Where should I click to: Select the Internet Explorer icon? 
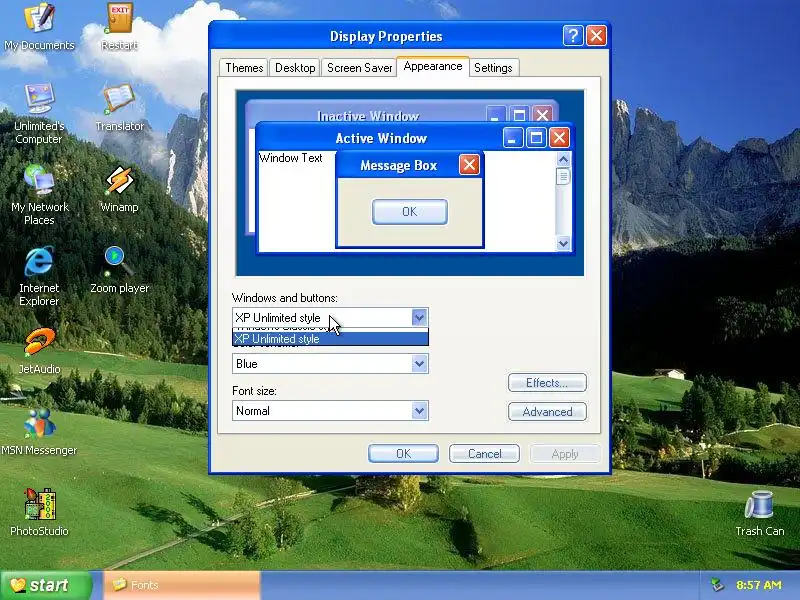(39, 276)
